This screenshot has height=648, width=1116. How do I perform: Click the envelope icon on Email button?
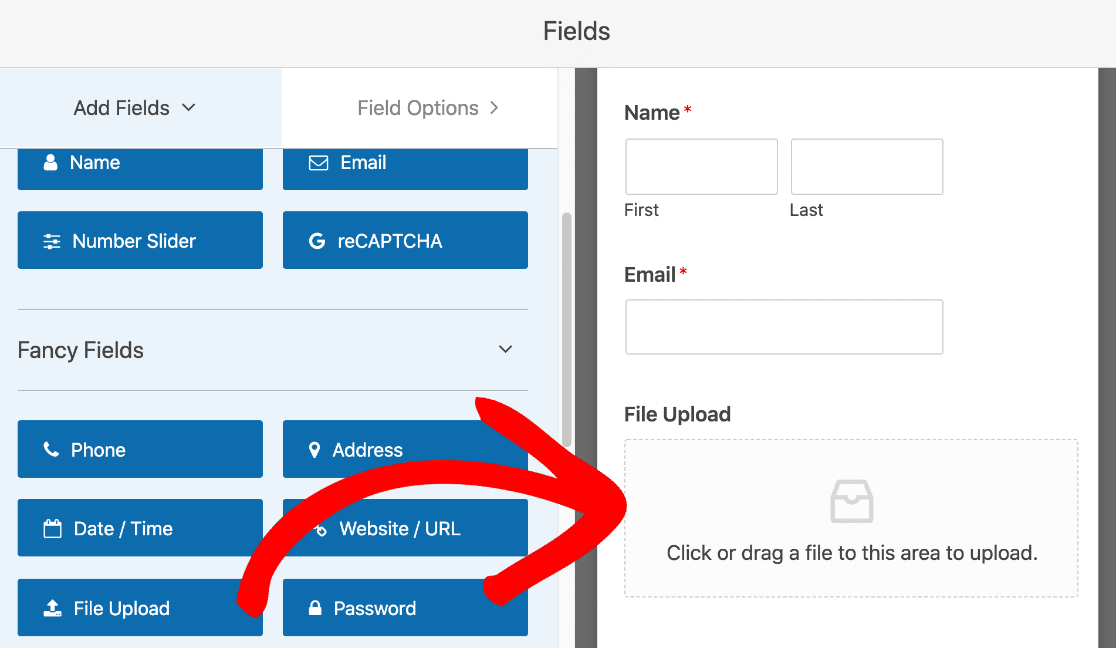tap(318, 162)
